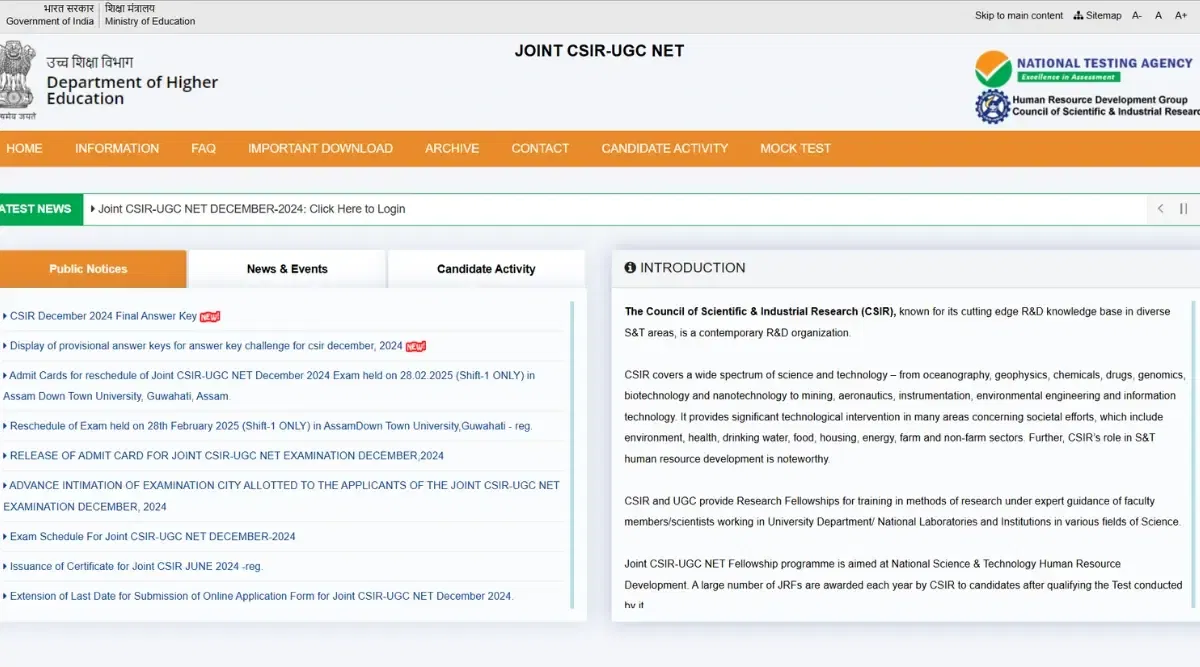Open the Candidate Activity nav menu

(x=664, y=148)
